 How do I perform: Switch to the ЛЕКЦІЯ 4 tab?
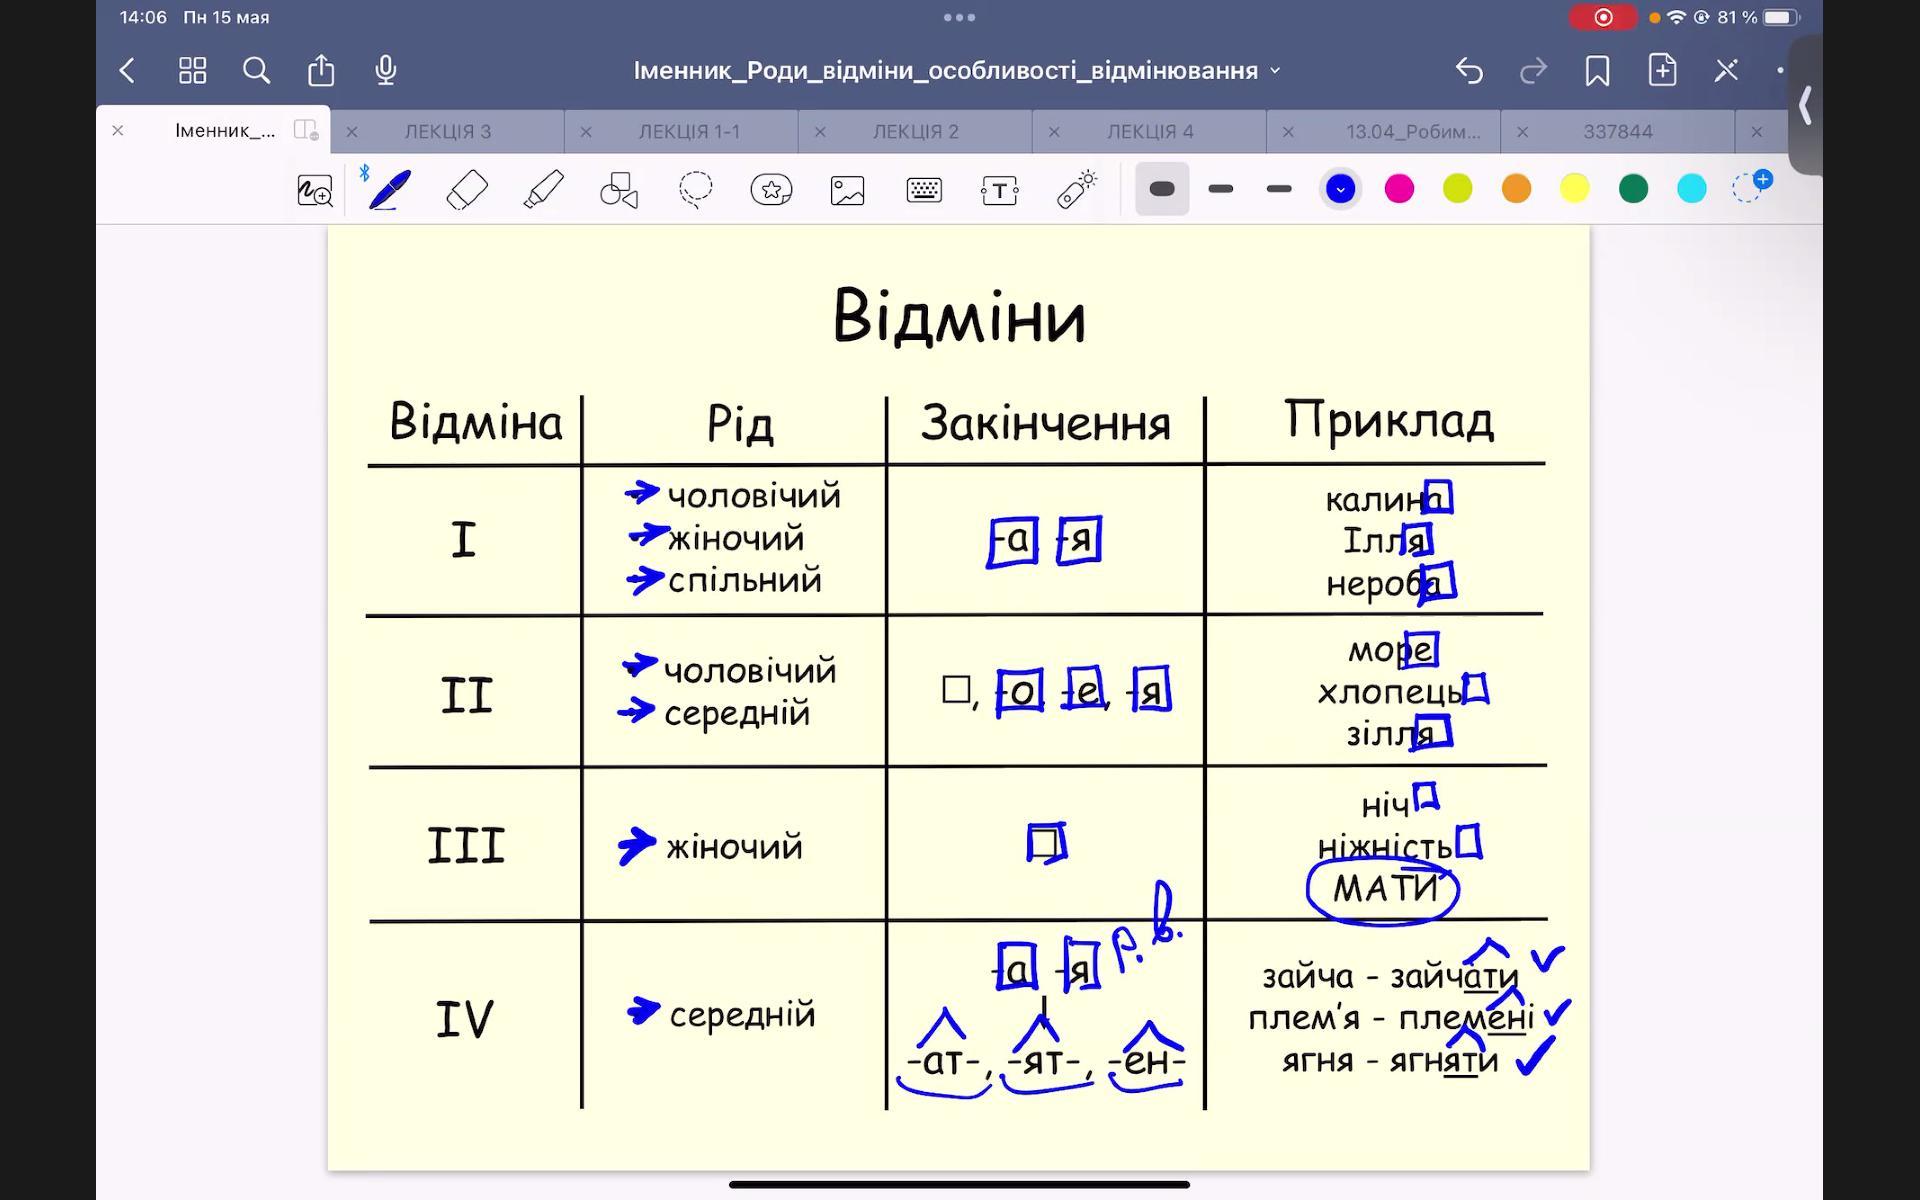pyautogui.click(x=1149, y=131)
